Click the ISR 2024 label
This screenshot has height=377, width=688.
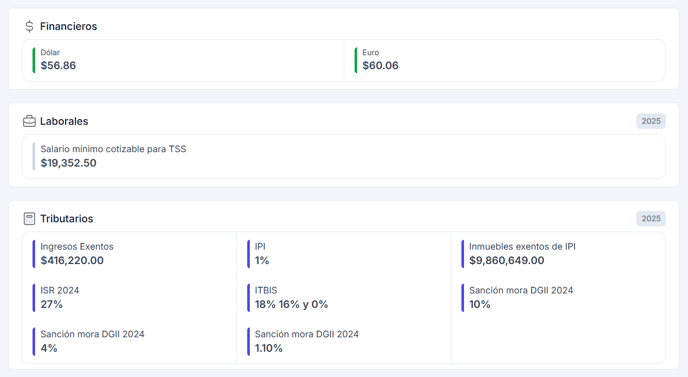coord(60,290)
